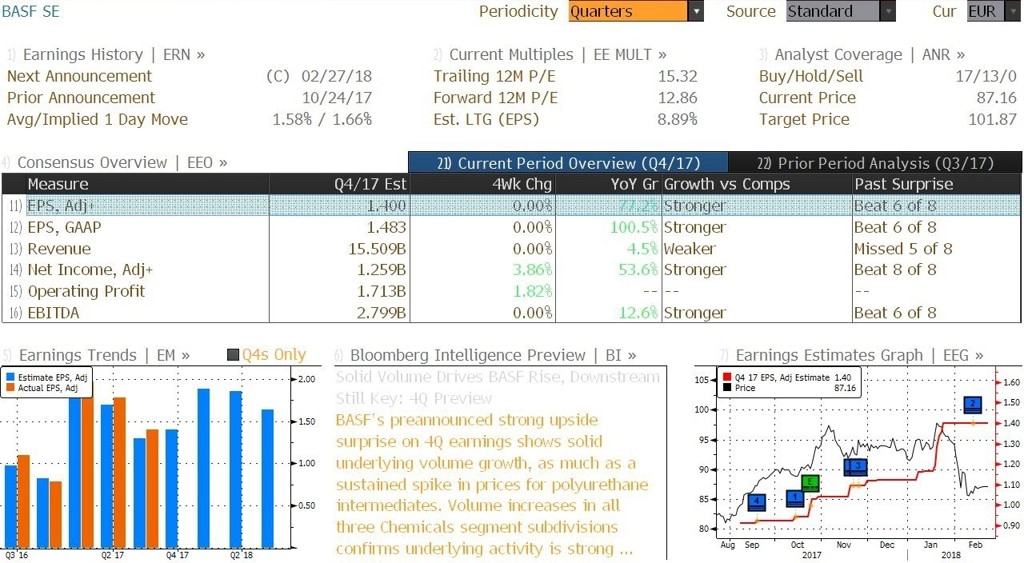Click the orange Actual EPS legend swatch
This screenshot has height=563, width=1024.
click(10, 388)
